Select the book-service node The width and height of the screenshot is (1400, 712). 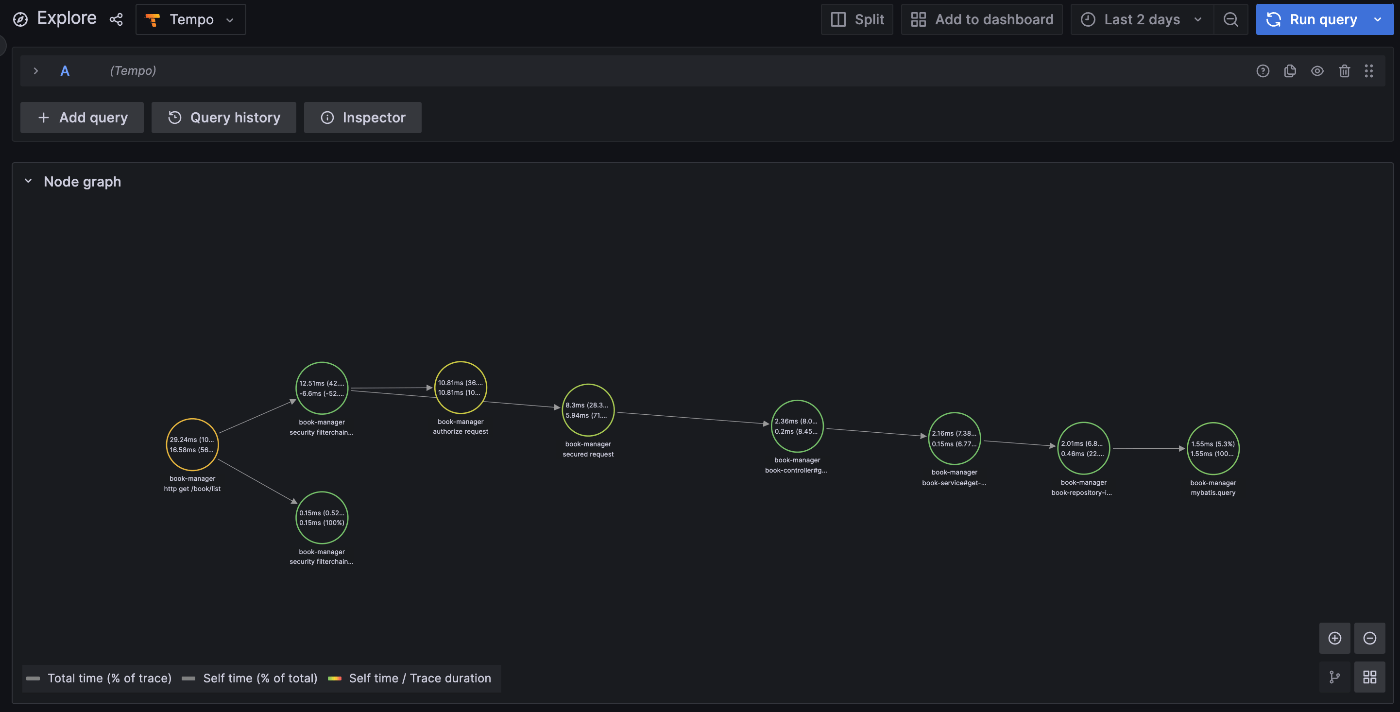(x=954, y=438)
